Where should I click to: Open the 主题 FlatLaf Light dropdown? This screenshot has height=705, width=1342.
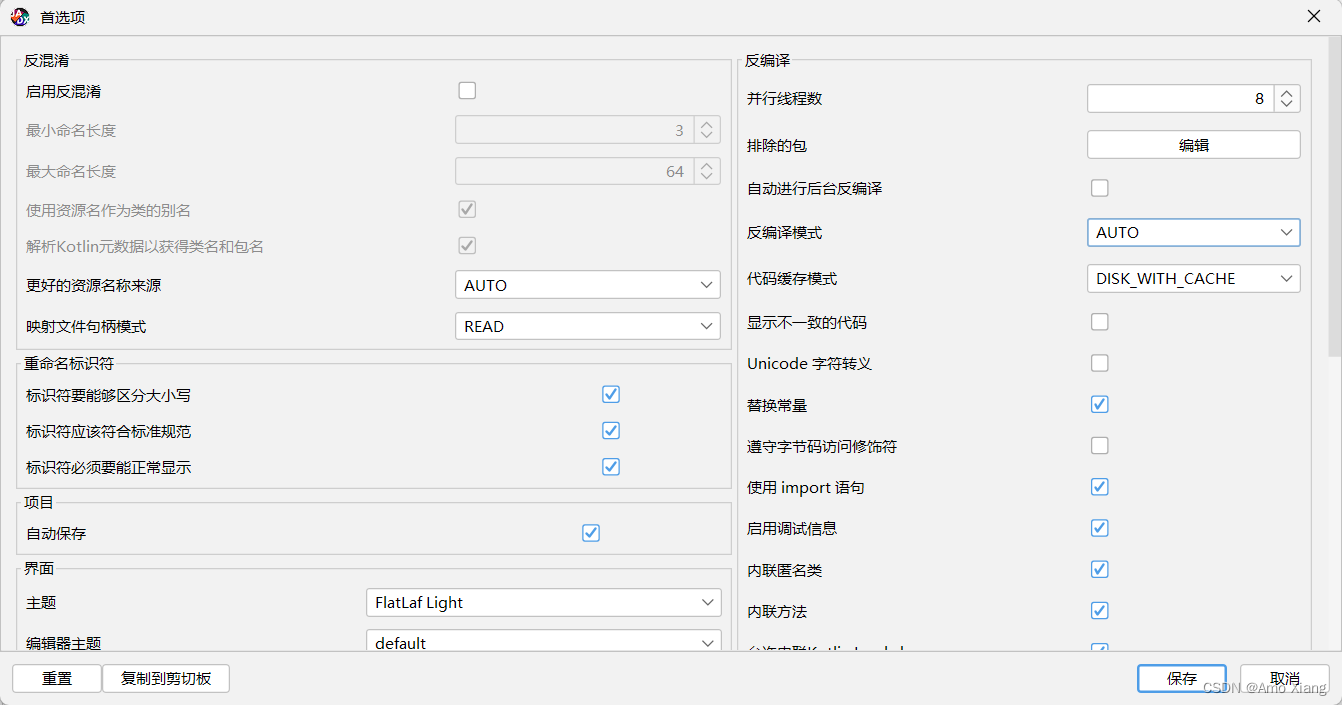[544, 603]
